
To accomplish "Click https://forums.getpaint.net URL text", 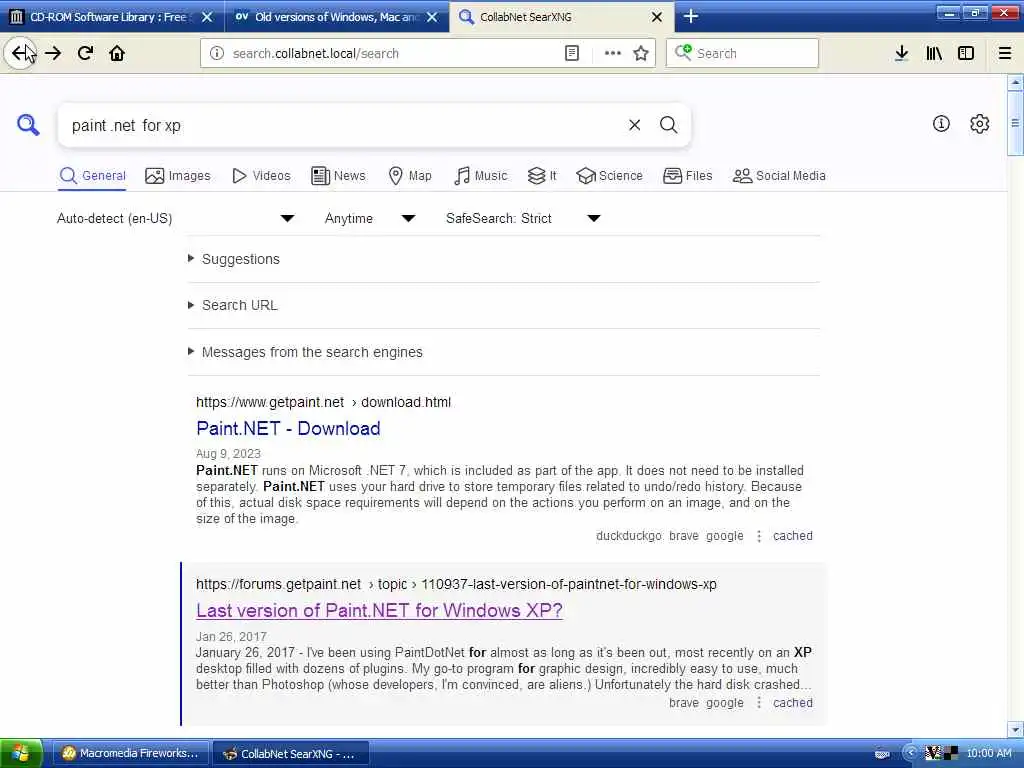I will pos(278,584).
